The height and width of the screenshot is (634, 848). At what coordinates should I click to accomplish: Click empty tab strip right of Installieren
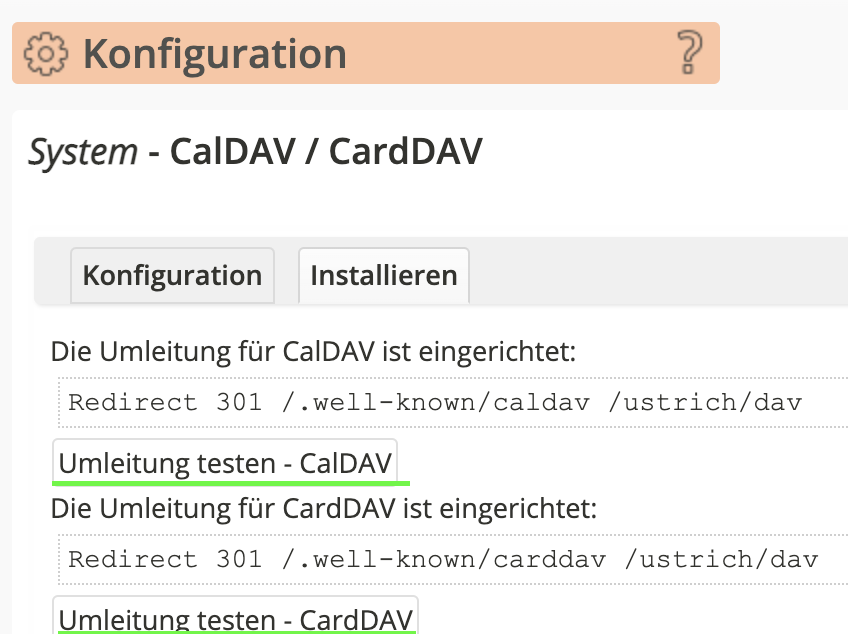click(650, 272)
